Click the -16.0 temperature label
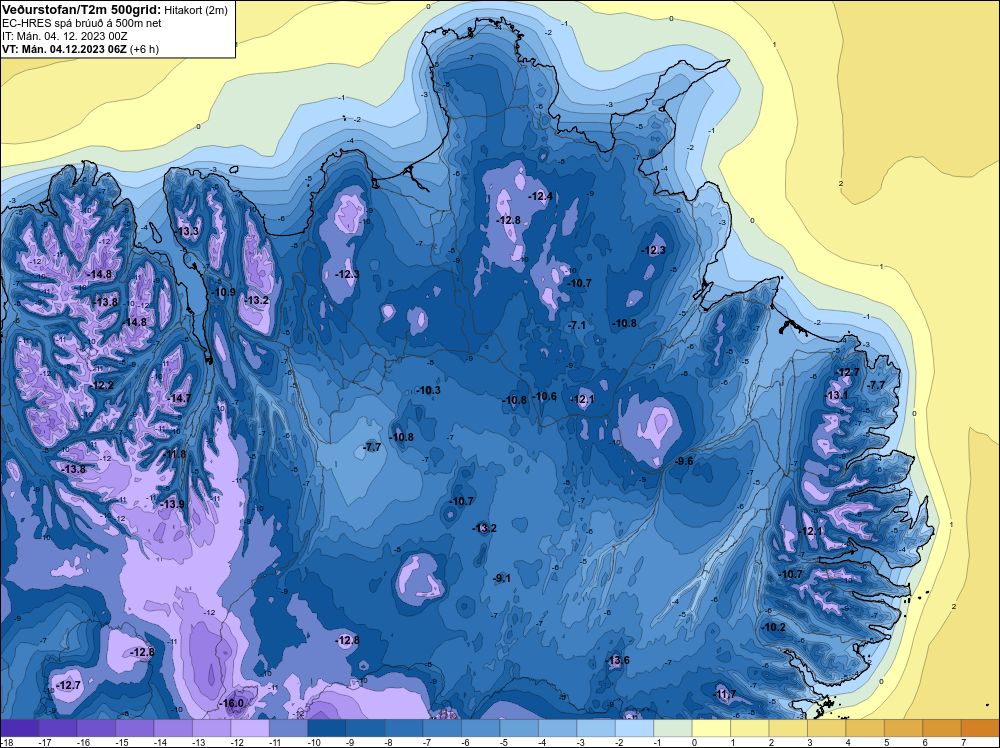 [233, 703]
